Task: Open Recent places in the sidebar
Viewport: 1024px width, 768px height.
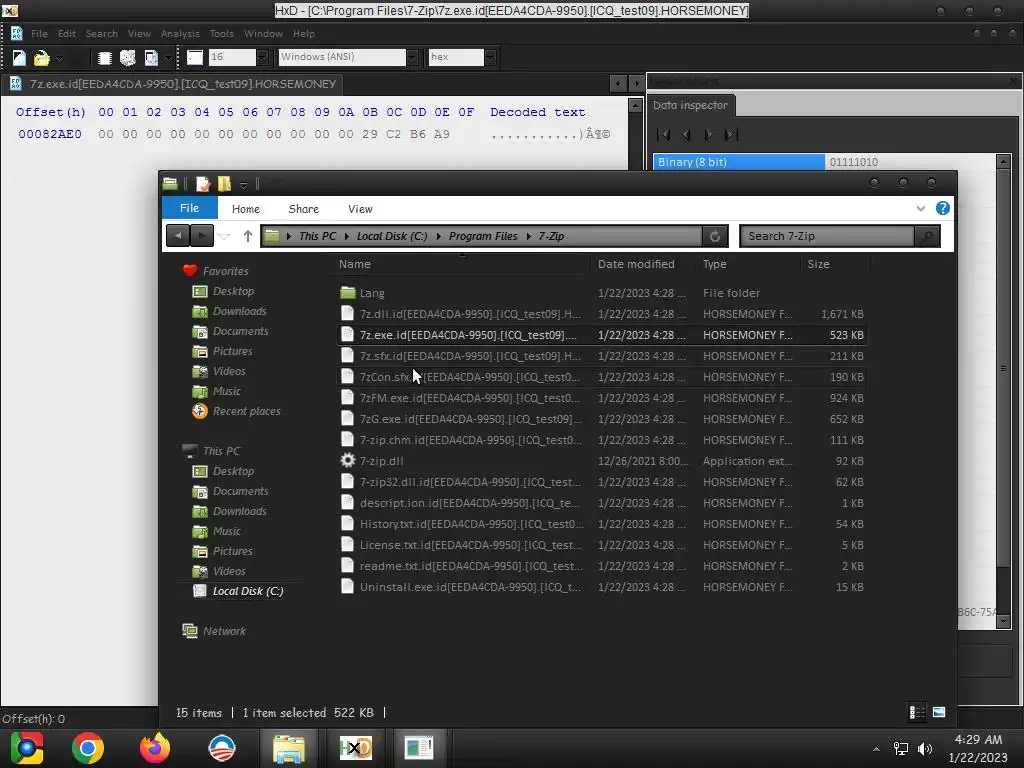Action: point(246,411)
